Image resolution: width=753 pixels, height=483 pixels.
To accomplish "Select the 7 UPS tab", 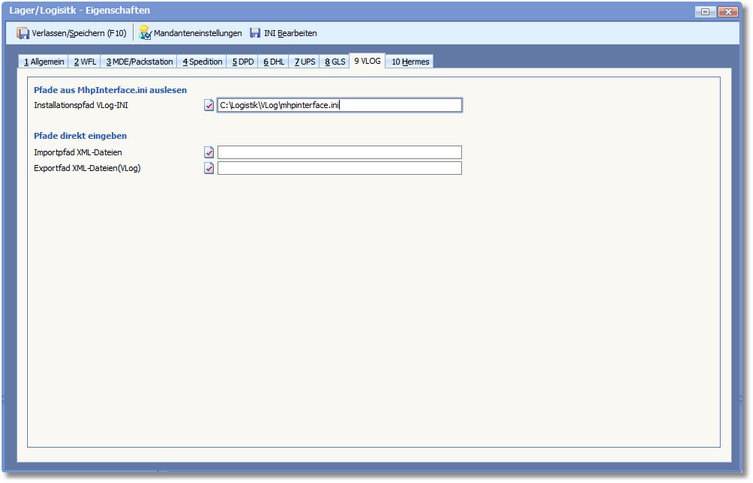I will (x=304, y=62).
